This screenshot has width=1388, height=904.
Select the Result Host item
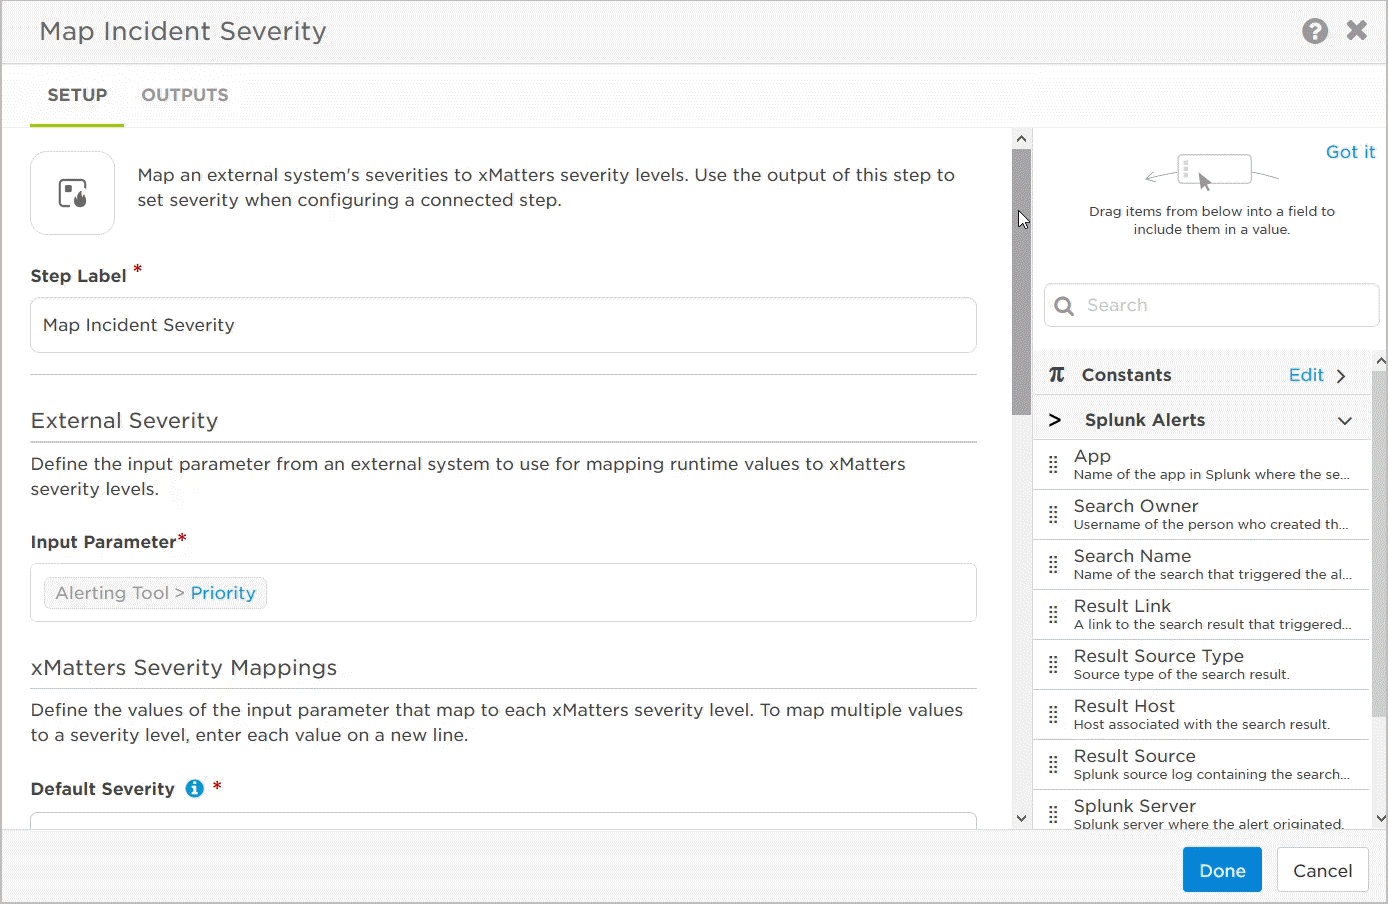click(x=1202, y=714)
